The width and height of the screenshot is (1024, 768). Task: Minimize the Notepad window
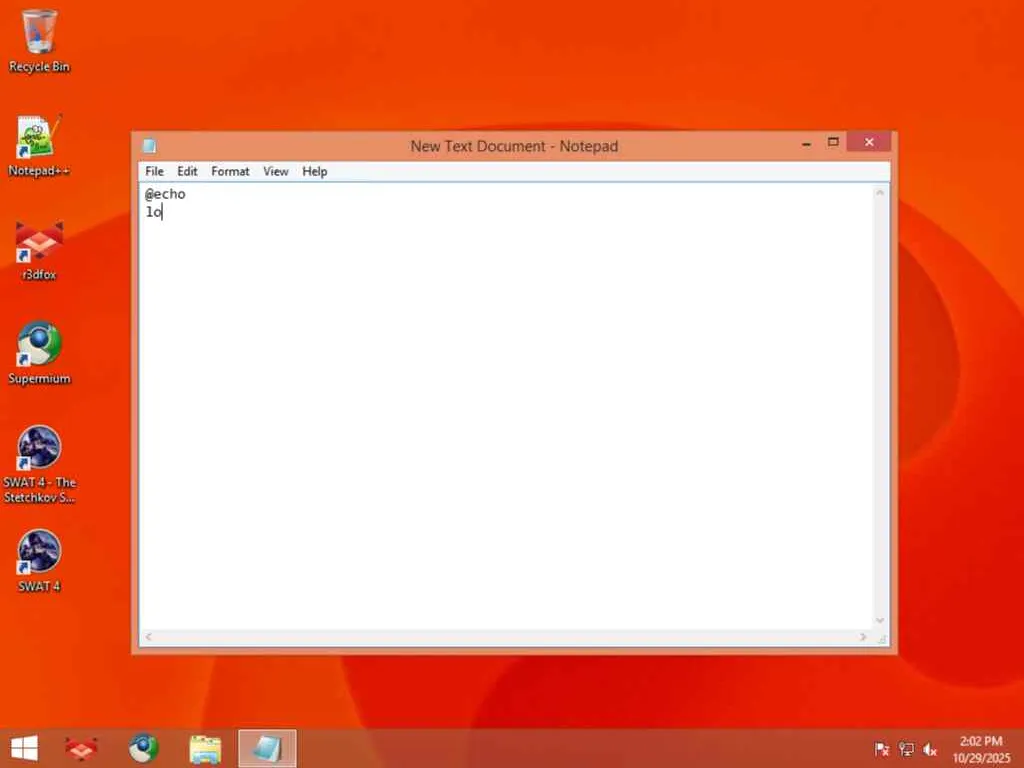coord(807,143)
